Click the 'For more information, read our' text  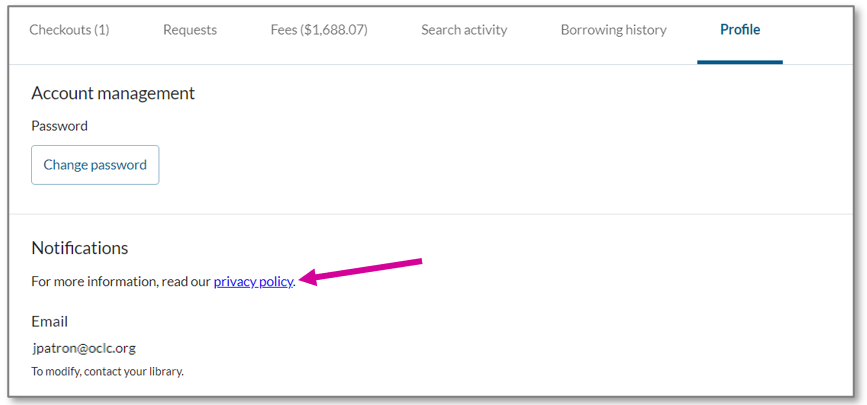(x=121, y=282)
